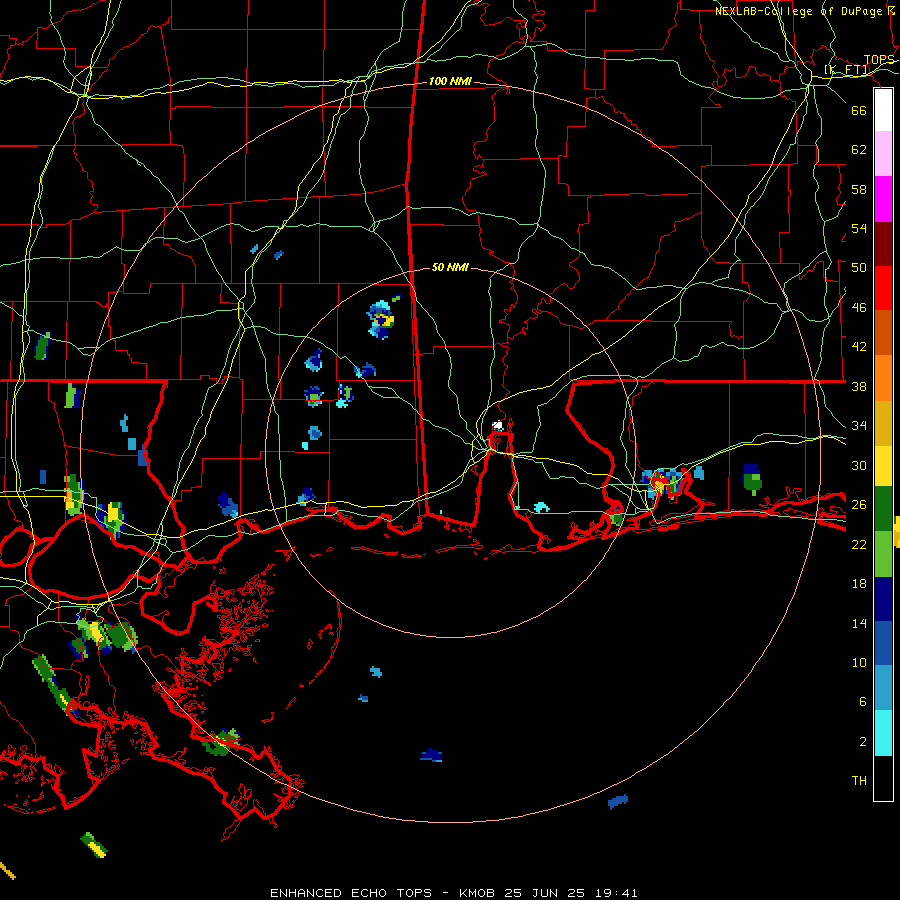This screenshot has width=900, height=900.
Task: Pick the magenta legend swatch
Action: click(x=883, y=199)
